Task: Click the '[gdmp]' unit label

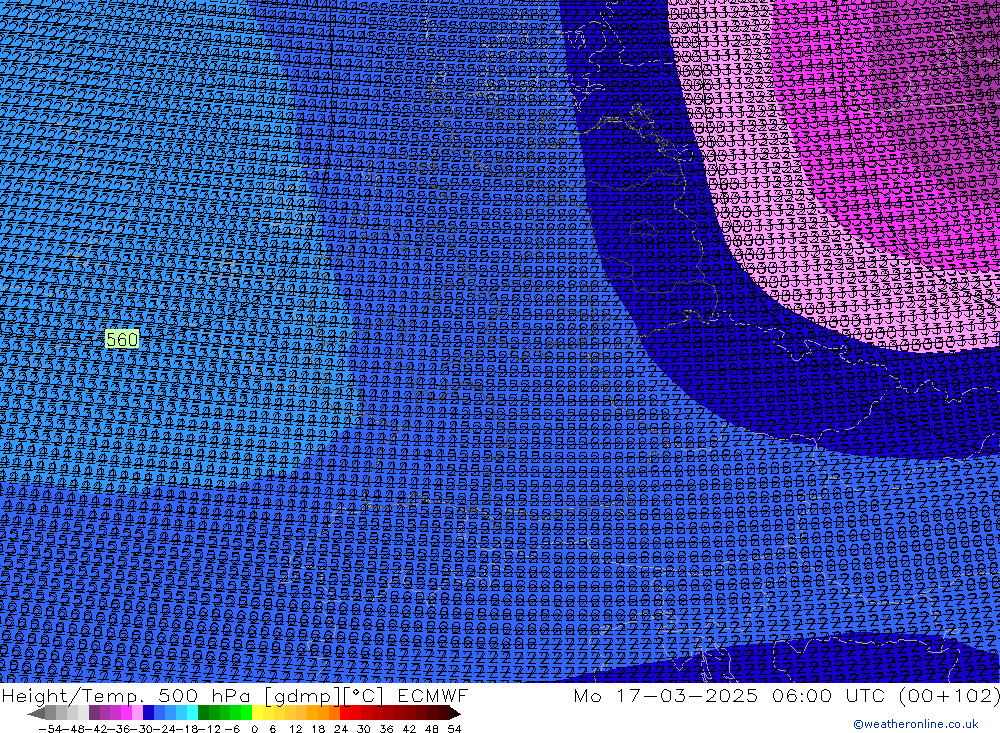Action: pyautogui.click(x=303, y=696)
